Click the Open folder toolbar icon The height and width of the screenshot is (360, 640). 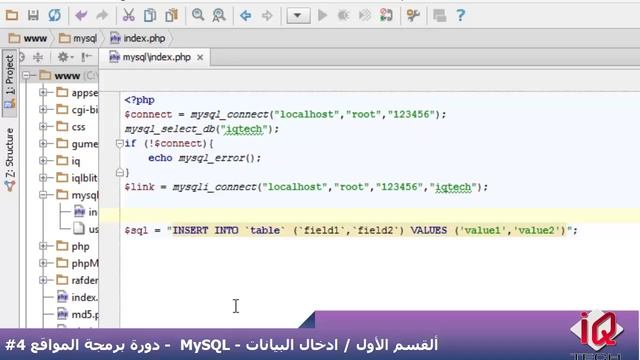tap(12, 16)
